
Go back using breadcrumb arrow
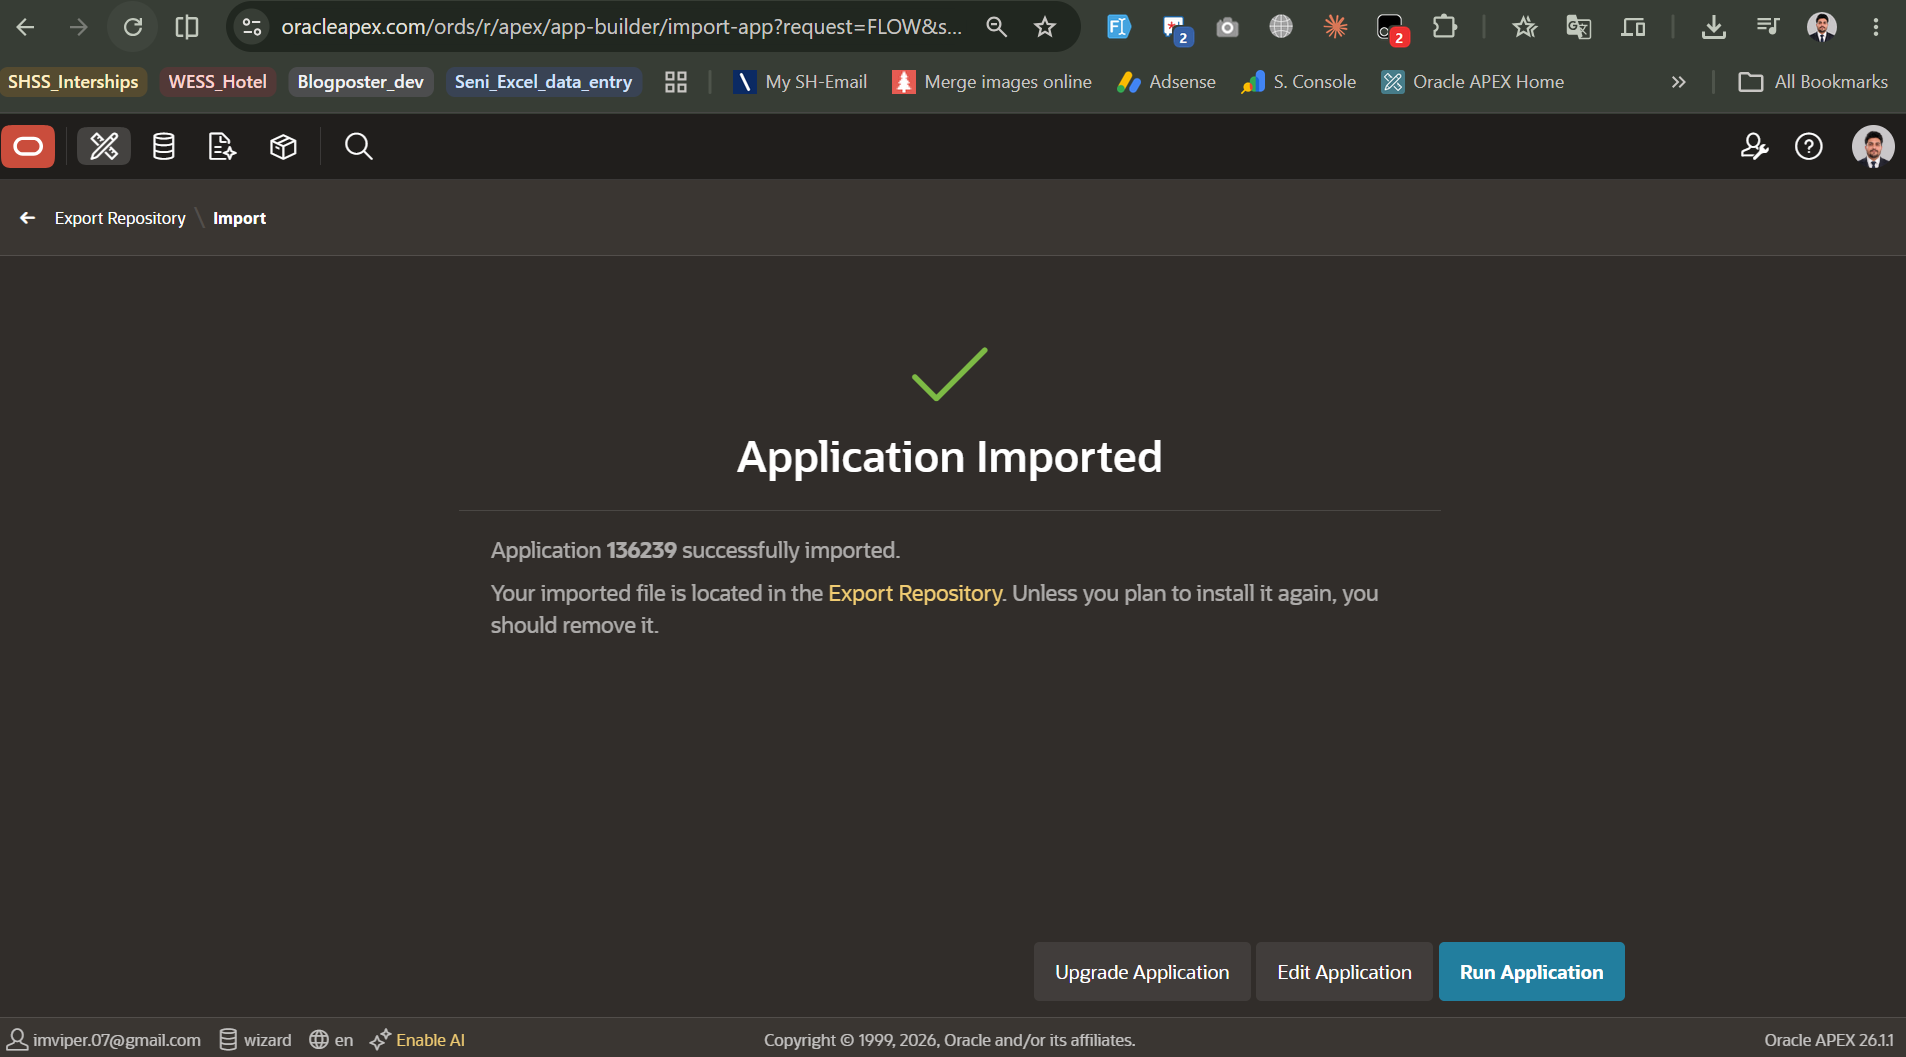tap(28, 218)
